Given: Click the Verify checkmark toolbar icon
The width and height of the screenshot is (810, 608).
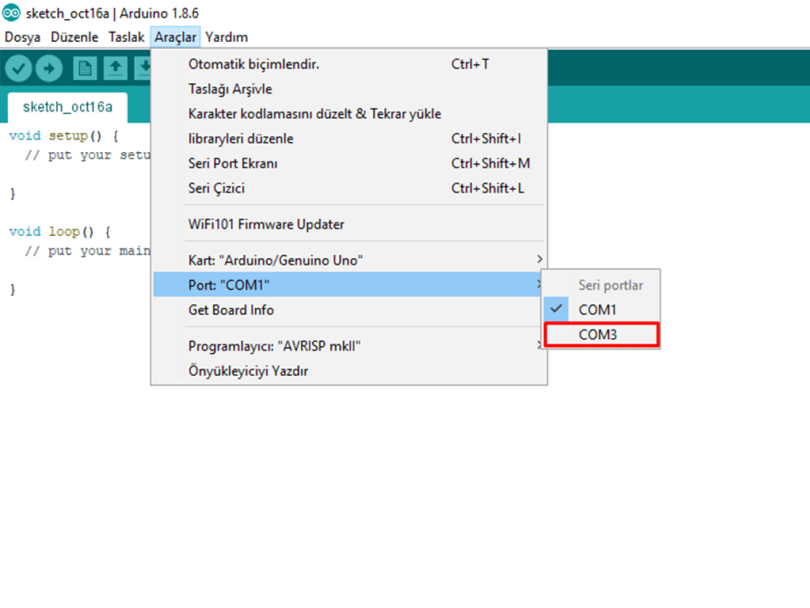Looking at the screenshot, I should (19, 68).
